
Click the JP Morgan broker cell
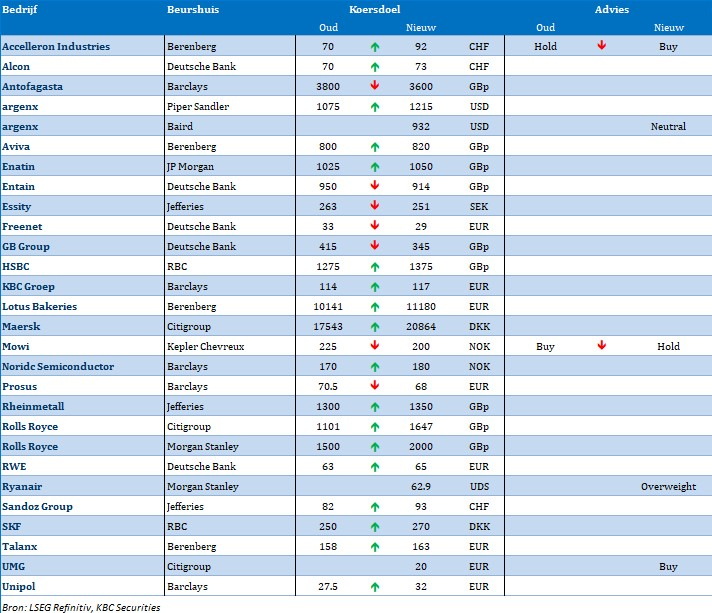190,167
